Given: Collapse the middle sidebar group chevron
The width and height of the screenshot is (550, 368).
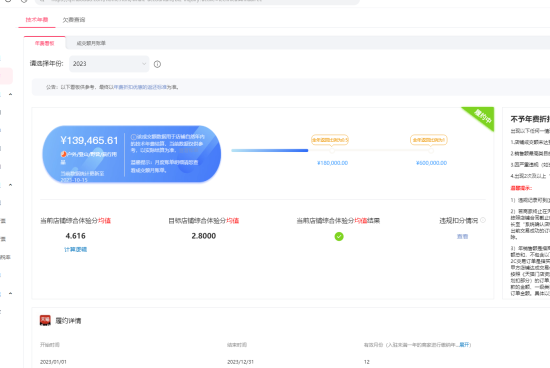Looking at the screenshot, I should (x=11, y=185).
